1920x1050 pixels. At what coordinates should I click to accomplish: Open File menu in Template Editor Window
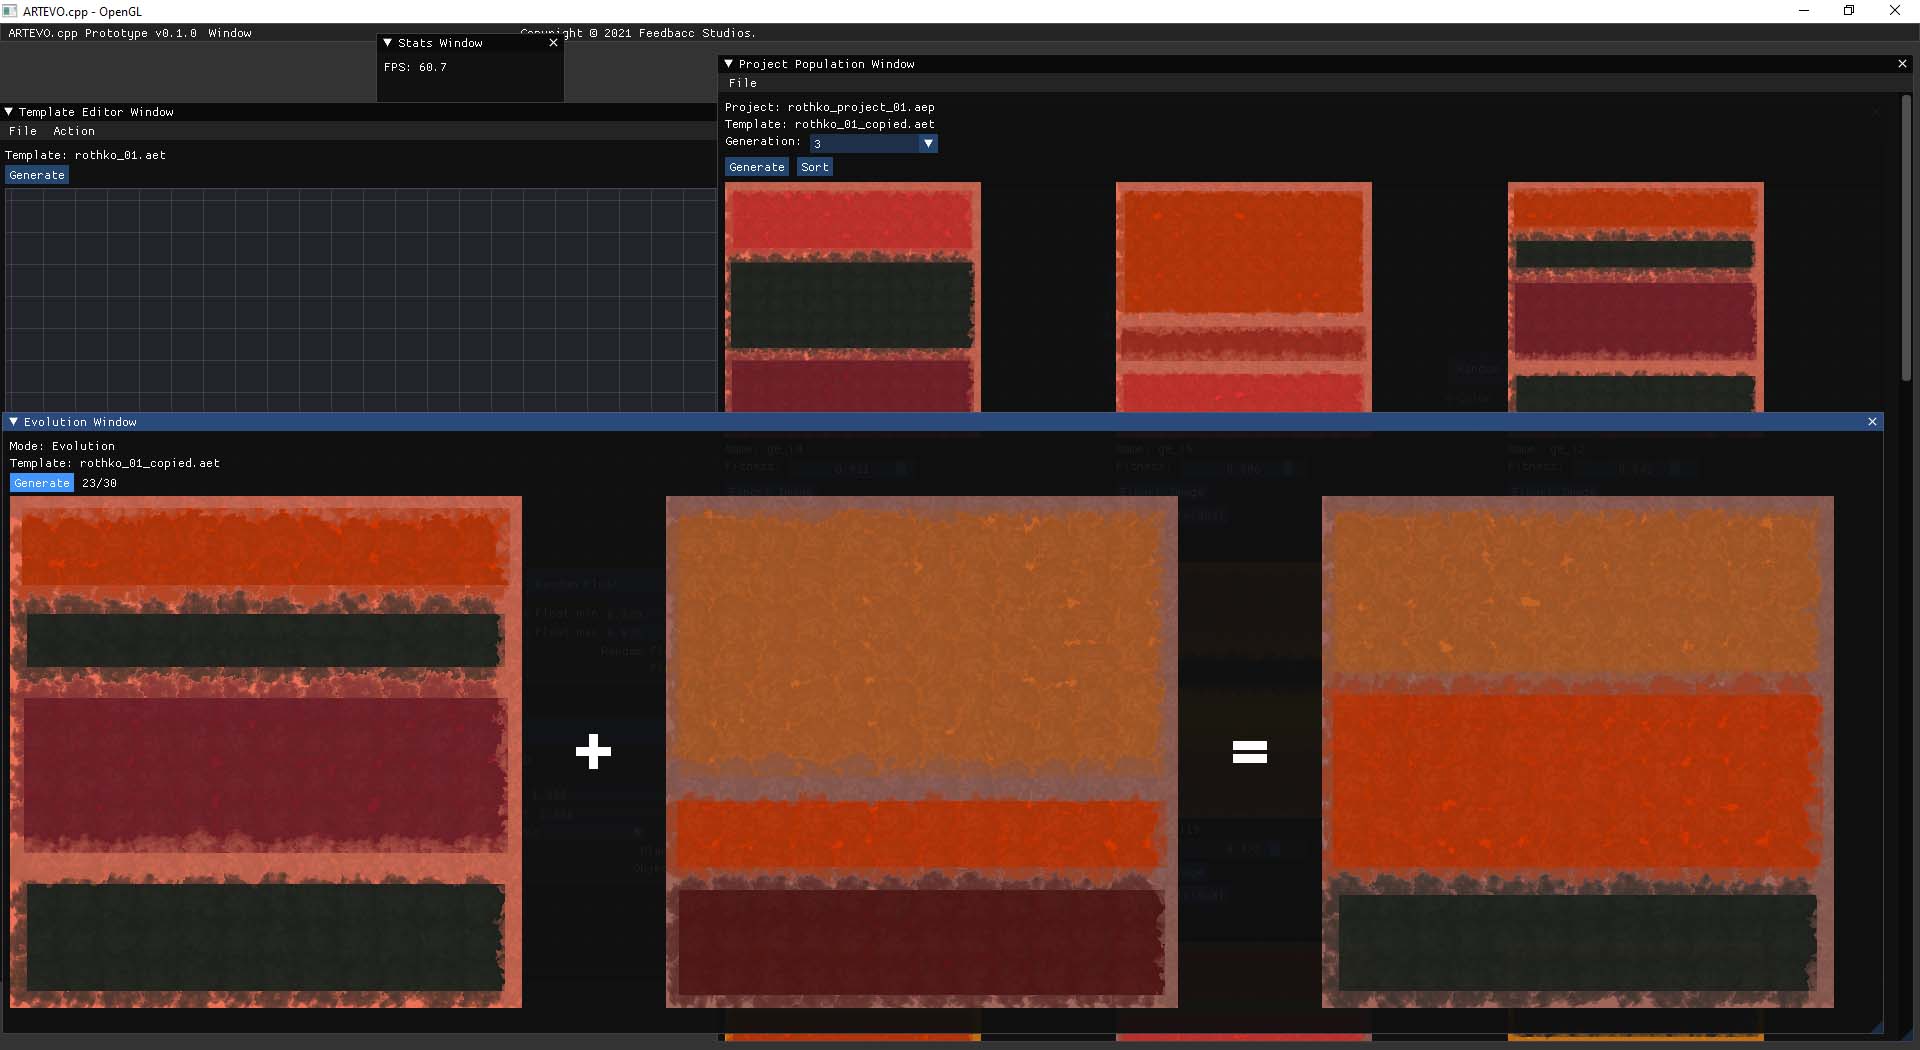pos(23,131)
